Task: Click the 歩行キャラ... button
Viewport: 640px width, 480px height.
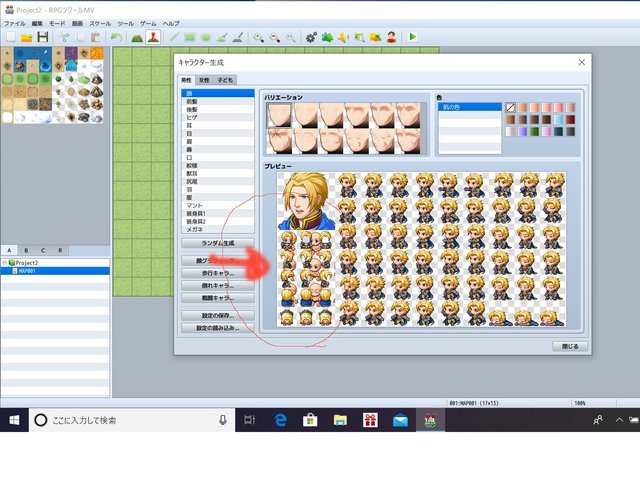Action: tap(218, 273)
